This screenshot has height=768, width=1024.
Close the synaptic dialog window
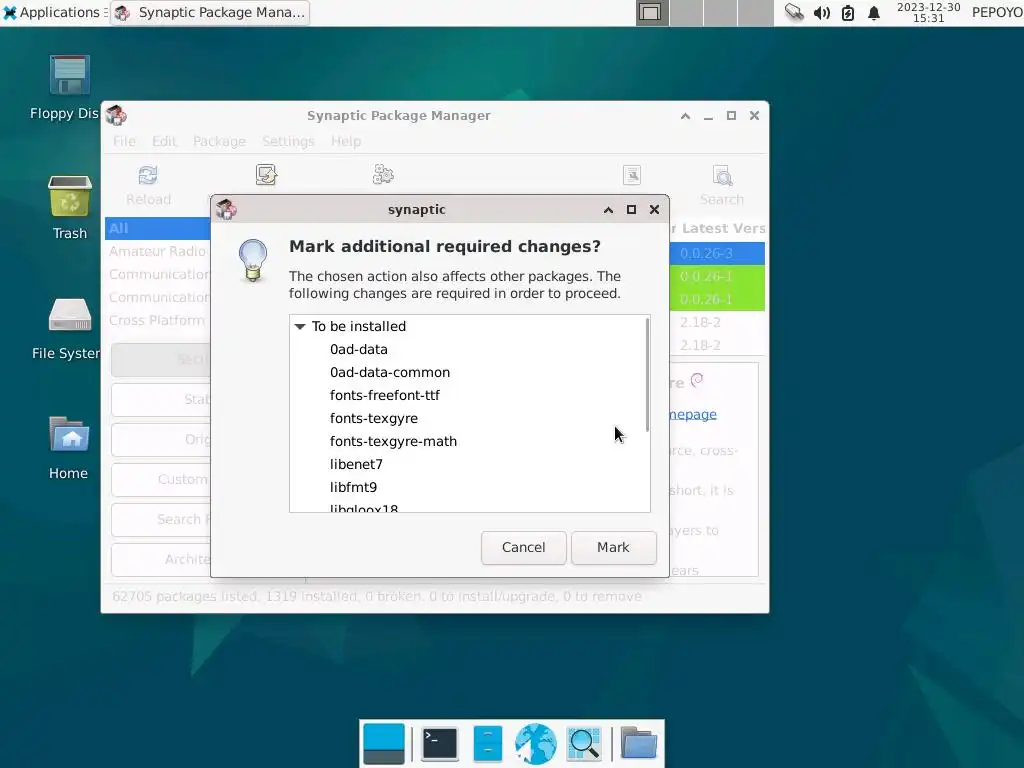click(x=654, y=210)
